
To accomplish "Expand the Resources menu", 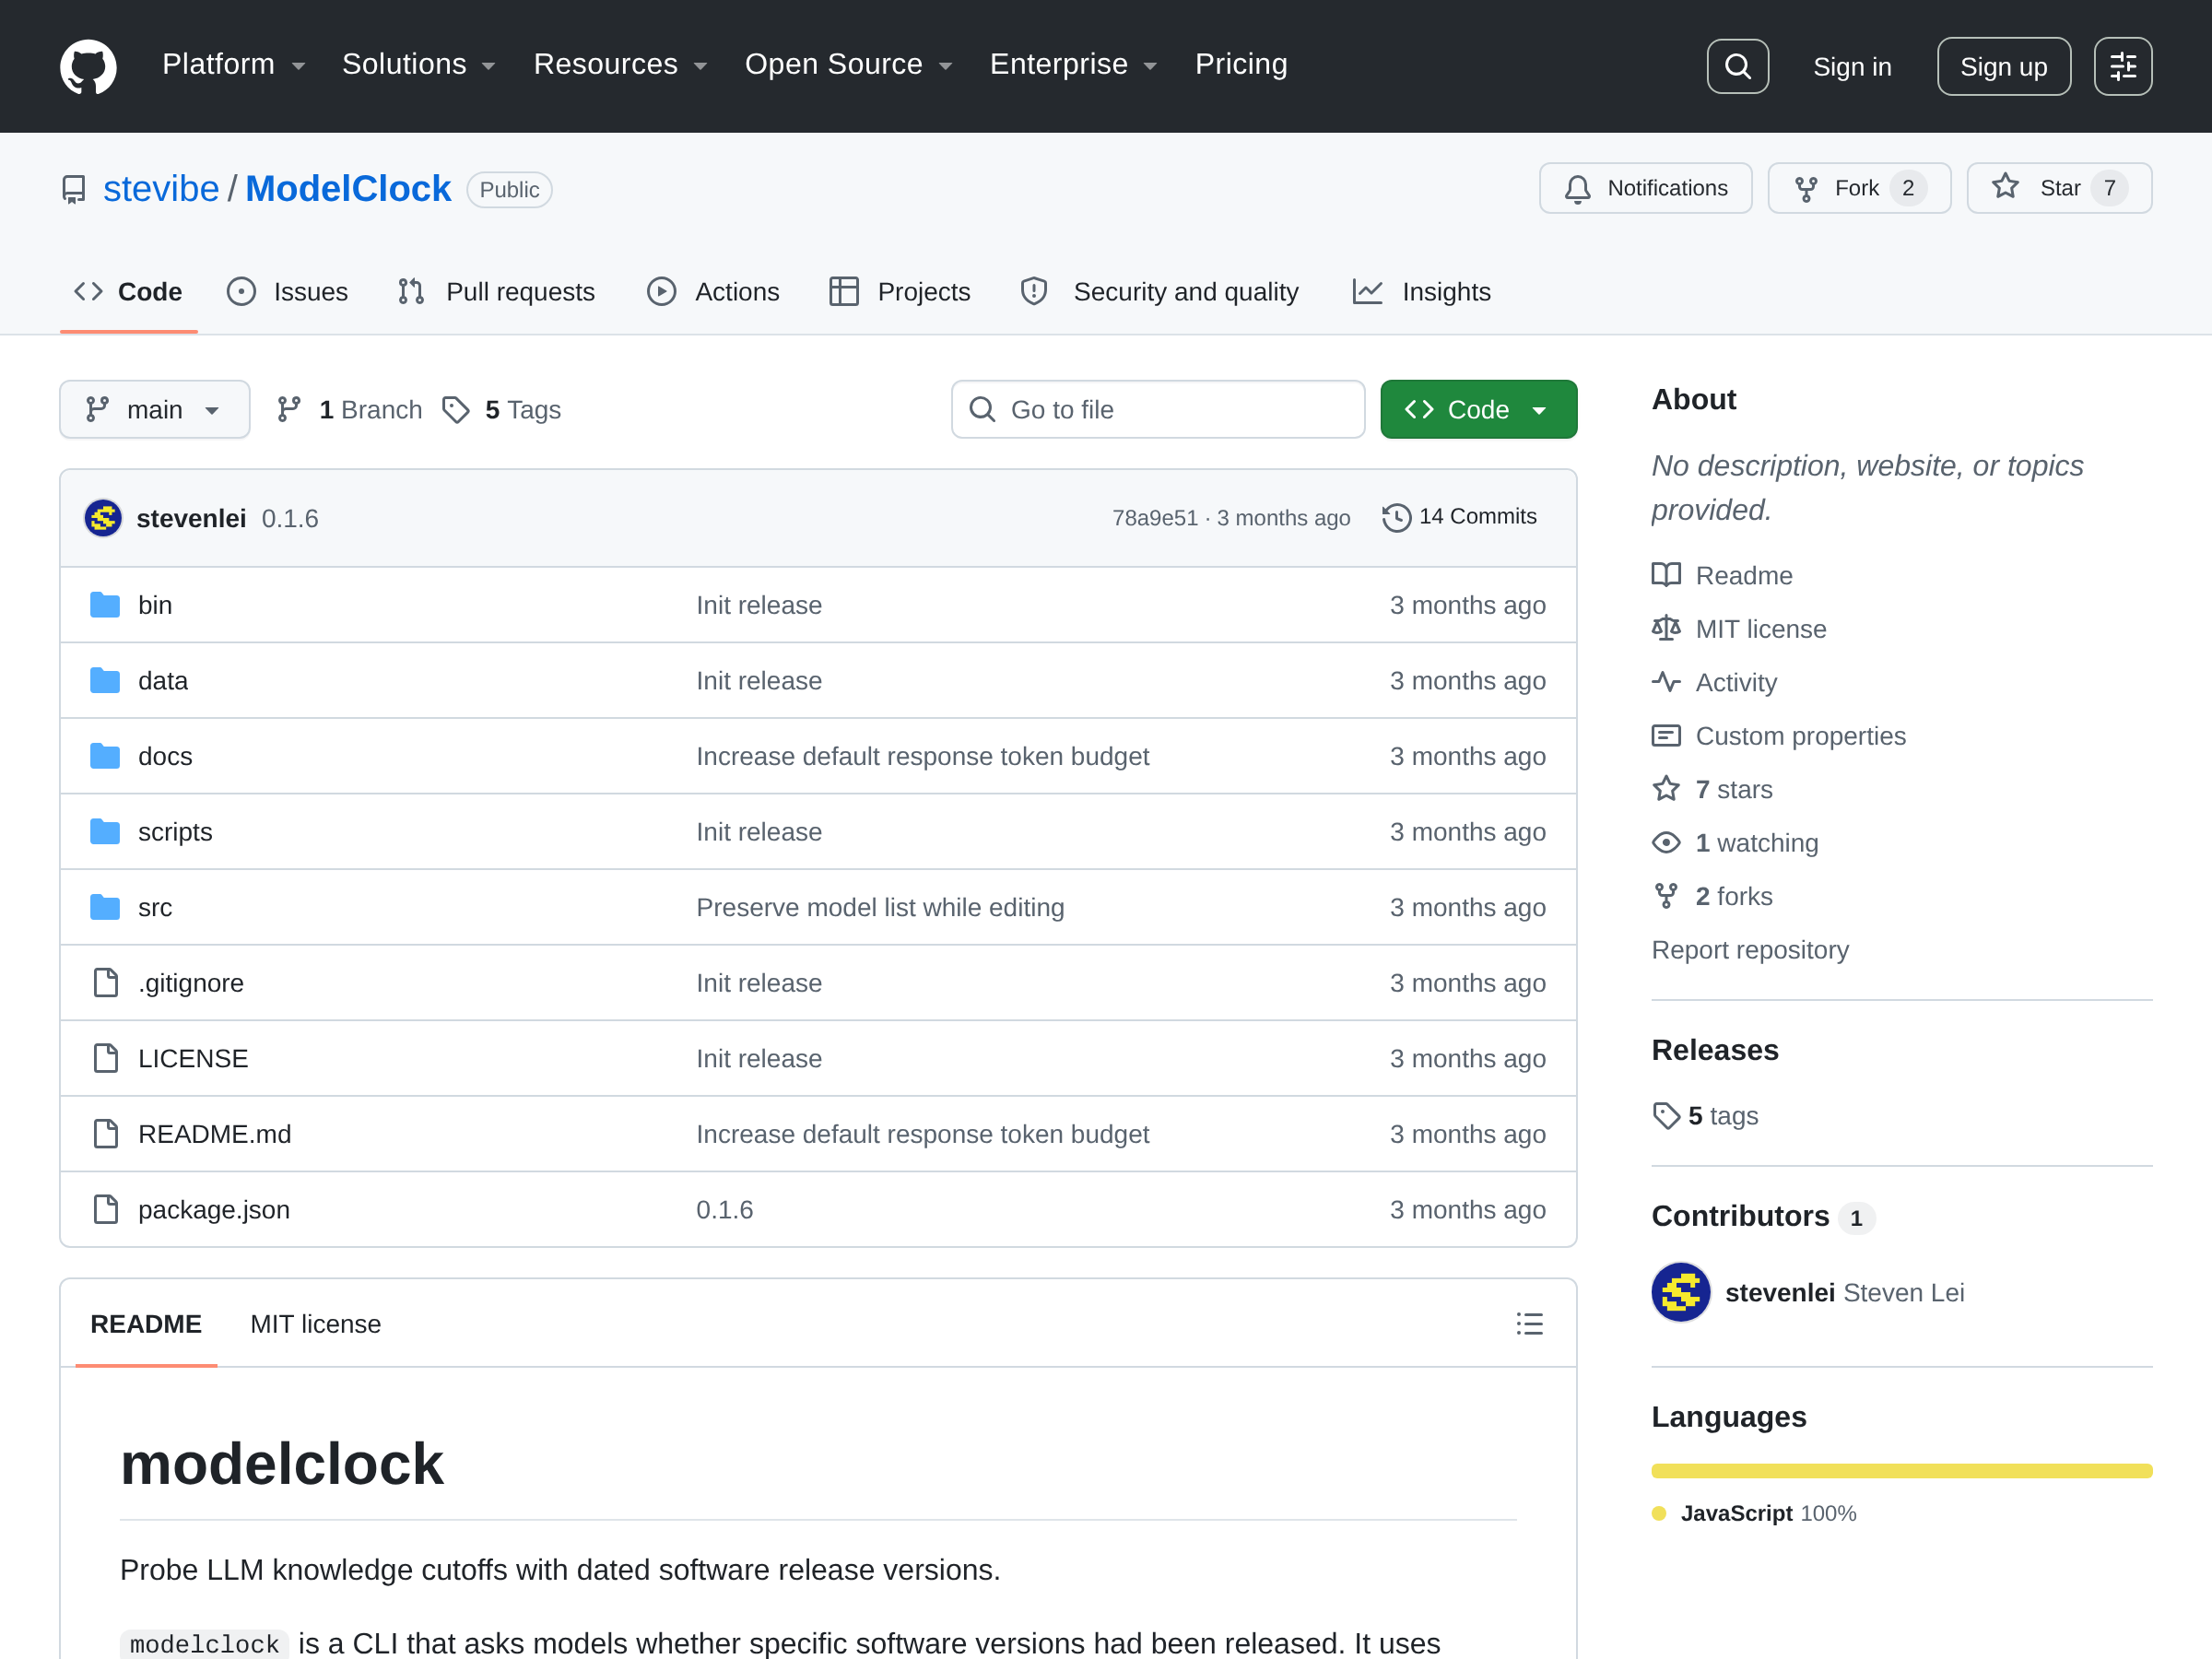I will (620, 65).
